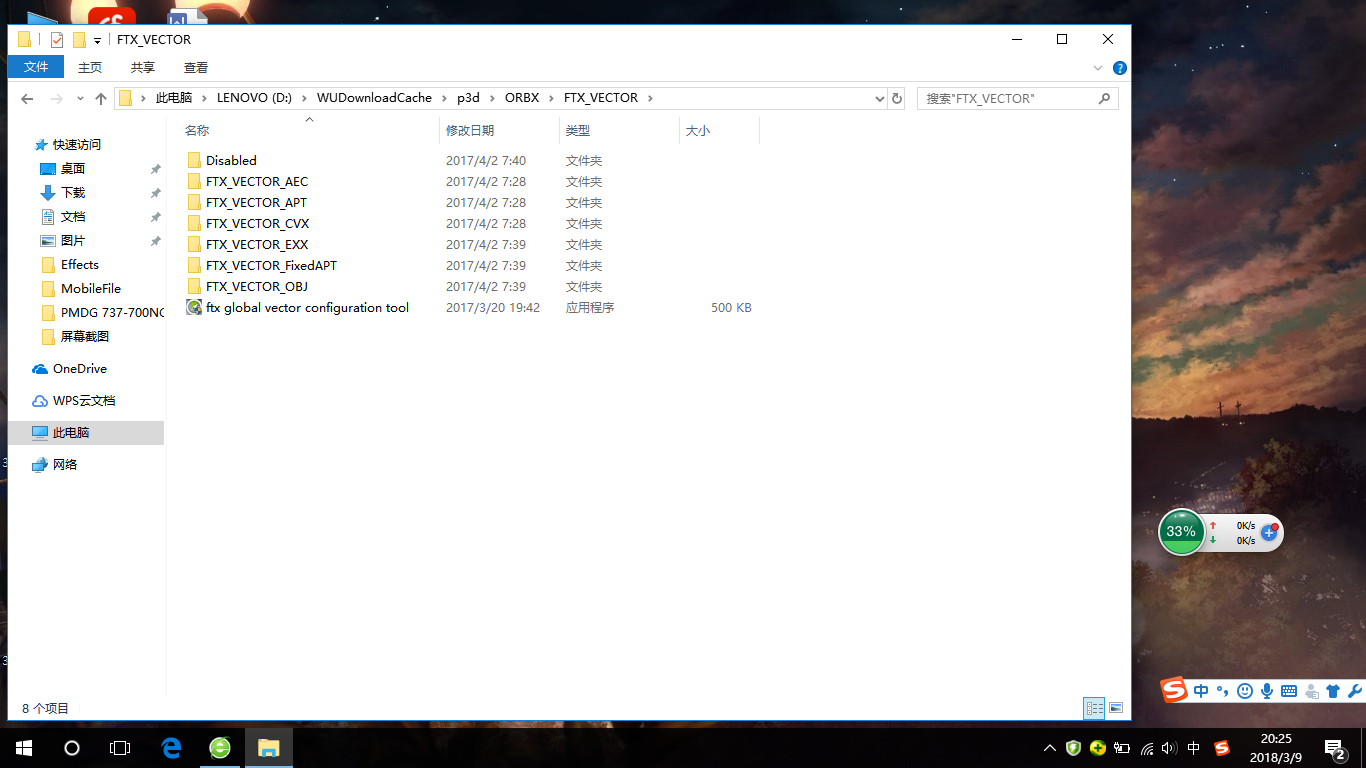1366x768 pixels.
Task: Click the Properties icon in the title bar
Action: 57,40
